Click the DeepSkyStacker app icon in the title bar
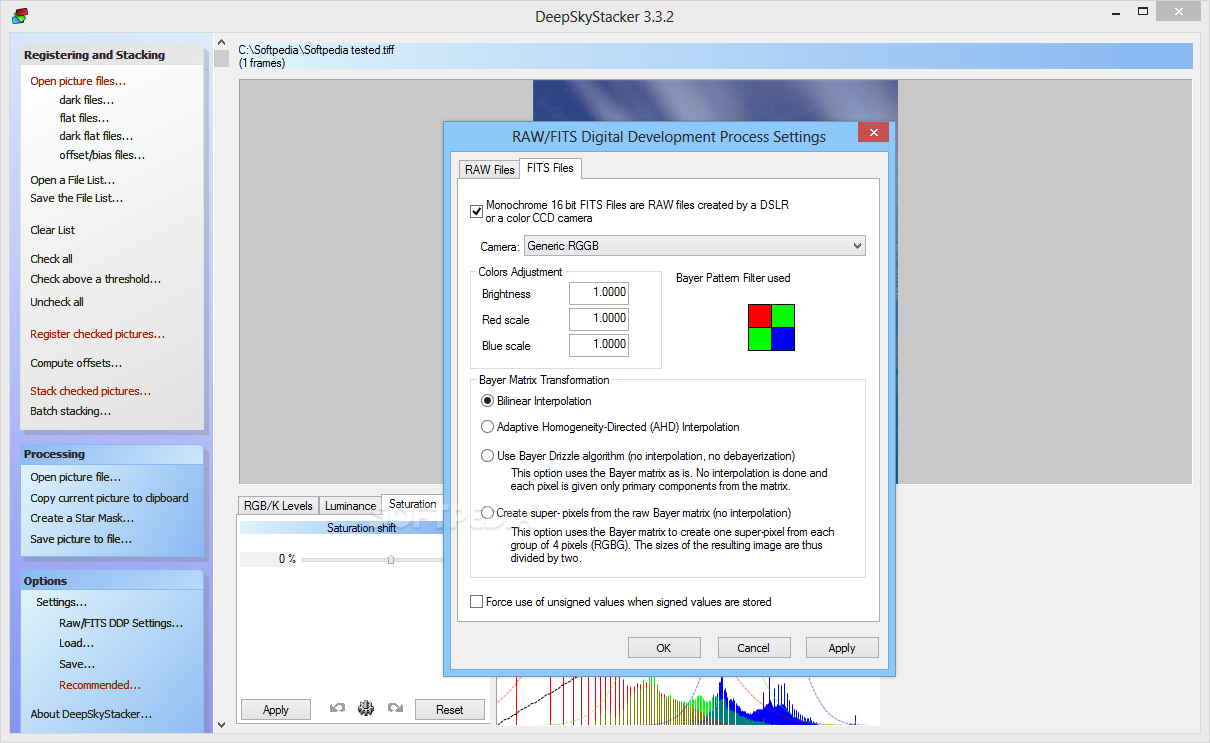1210x743 pixels. (19, 15)
